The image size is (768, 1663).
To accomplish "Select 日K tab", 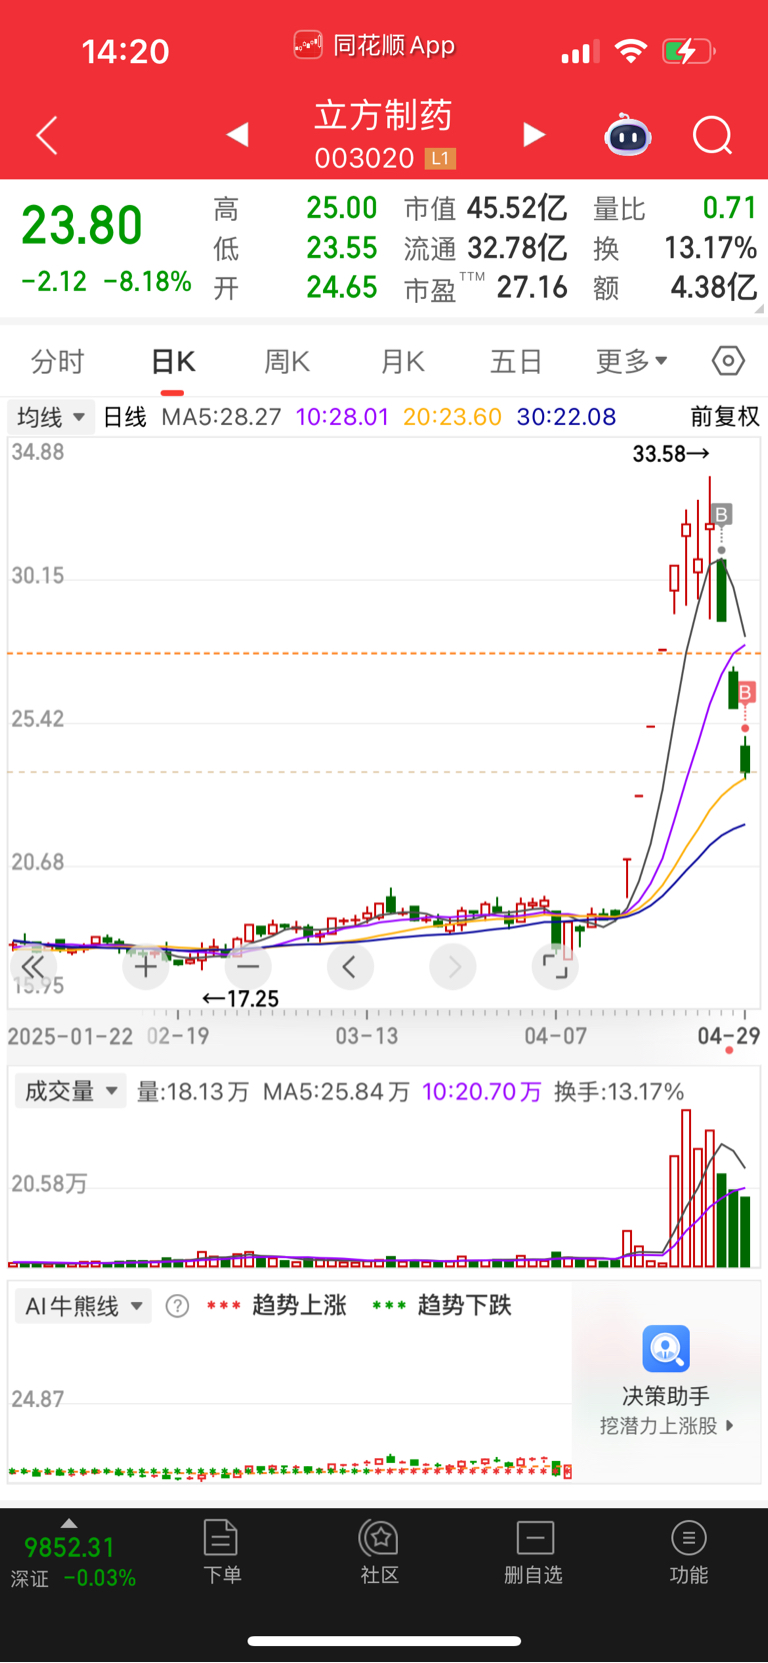I will tap(173, 361).
